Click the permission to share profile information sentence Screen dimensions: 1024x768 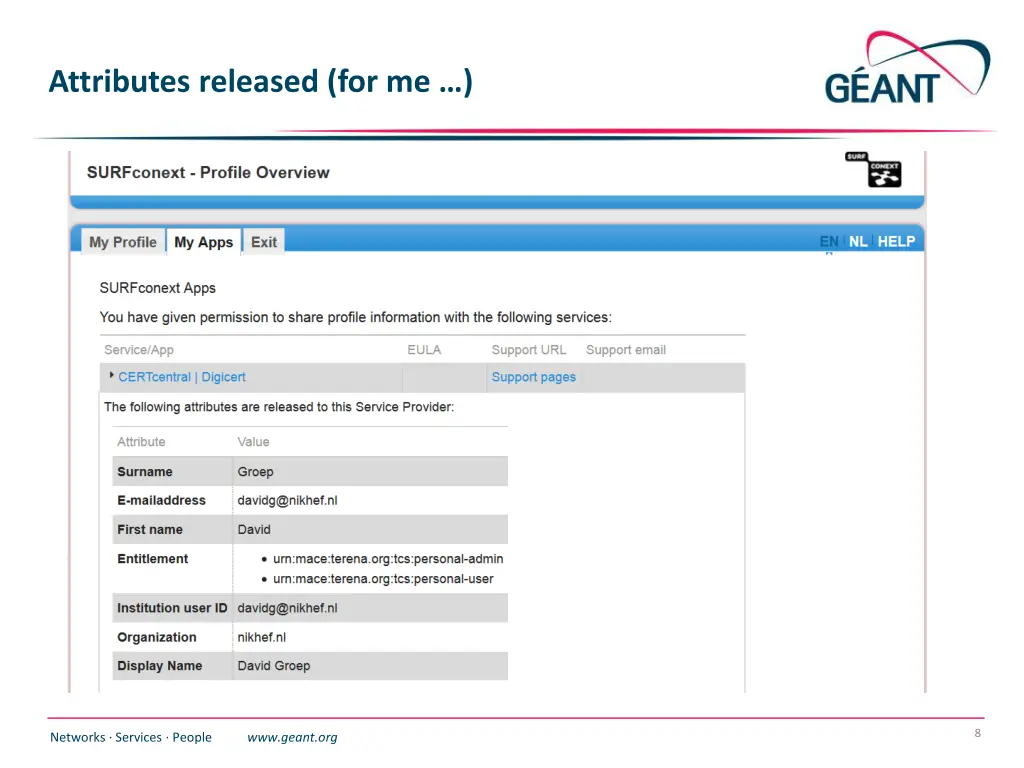pos(356,317)
